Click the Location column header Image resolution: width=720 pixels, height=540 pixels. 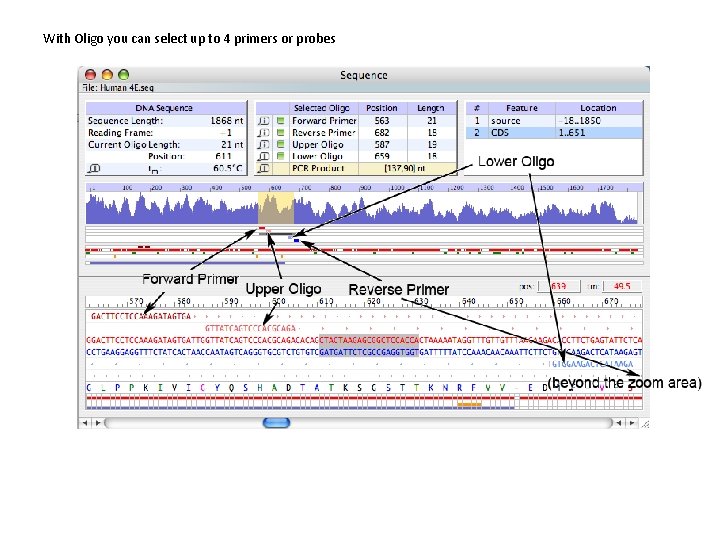click(598, 108)
